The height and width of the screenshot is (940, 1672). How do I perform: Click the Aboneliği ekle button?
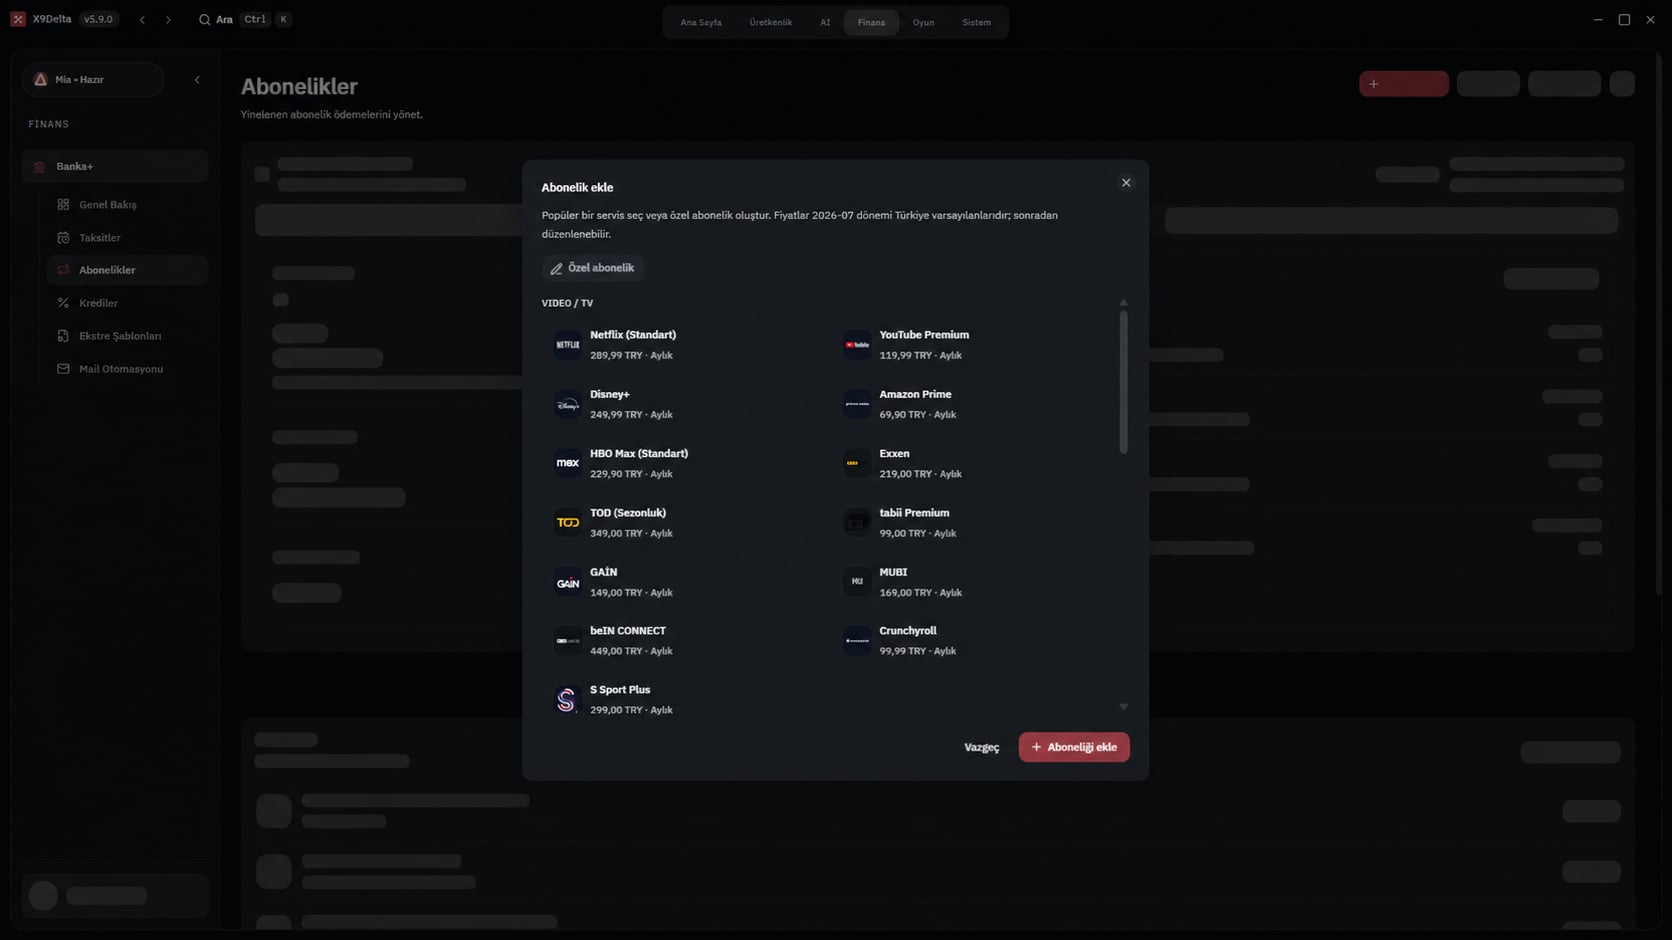(1074, 748)
